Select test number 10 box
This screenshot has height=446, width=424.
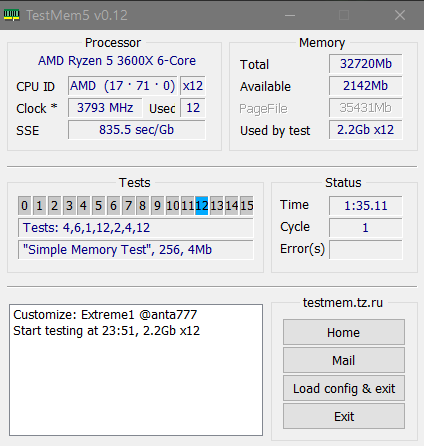[172, 206]
